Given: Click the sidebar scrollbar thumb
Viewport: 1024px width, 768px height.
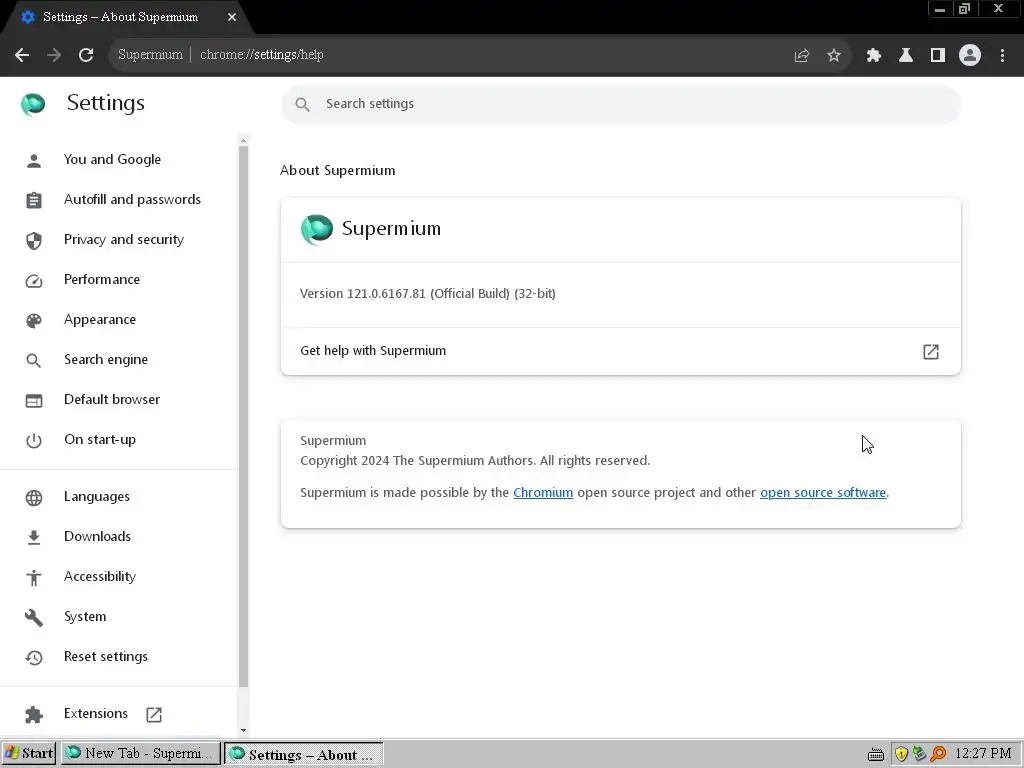Looking at the screenshot, I should pyautogui.click(x=244, y=416).
